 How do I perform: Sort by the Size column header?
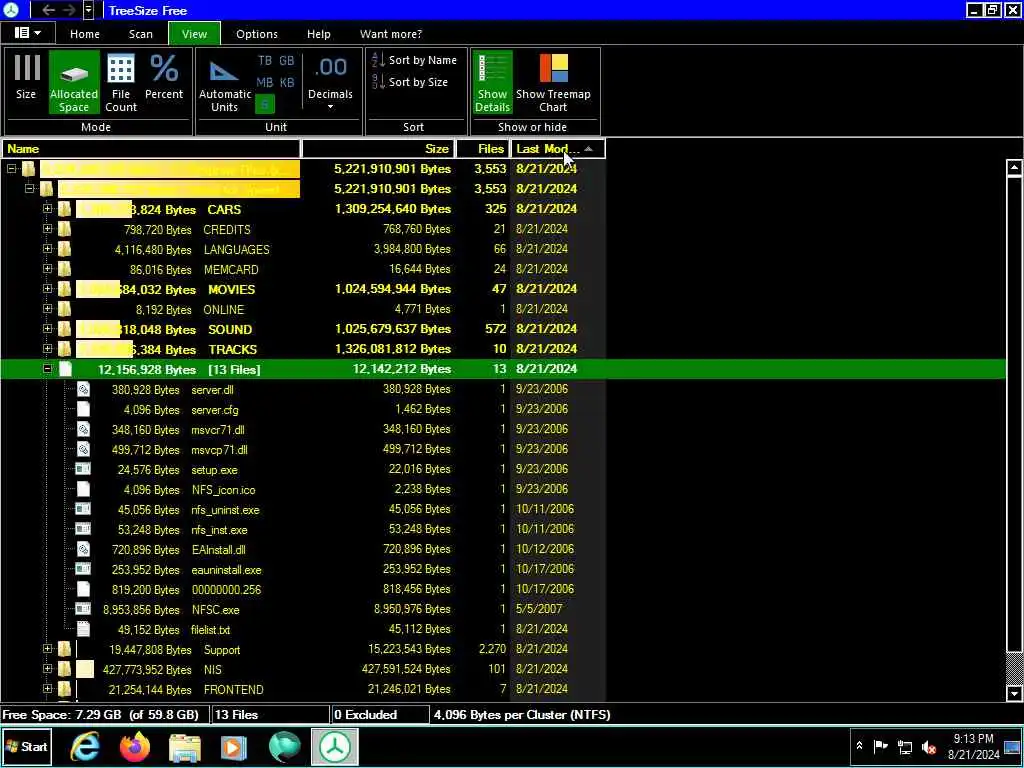pyautogui.click(x=378, y=149)
